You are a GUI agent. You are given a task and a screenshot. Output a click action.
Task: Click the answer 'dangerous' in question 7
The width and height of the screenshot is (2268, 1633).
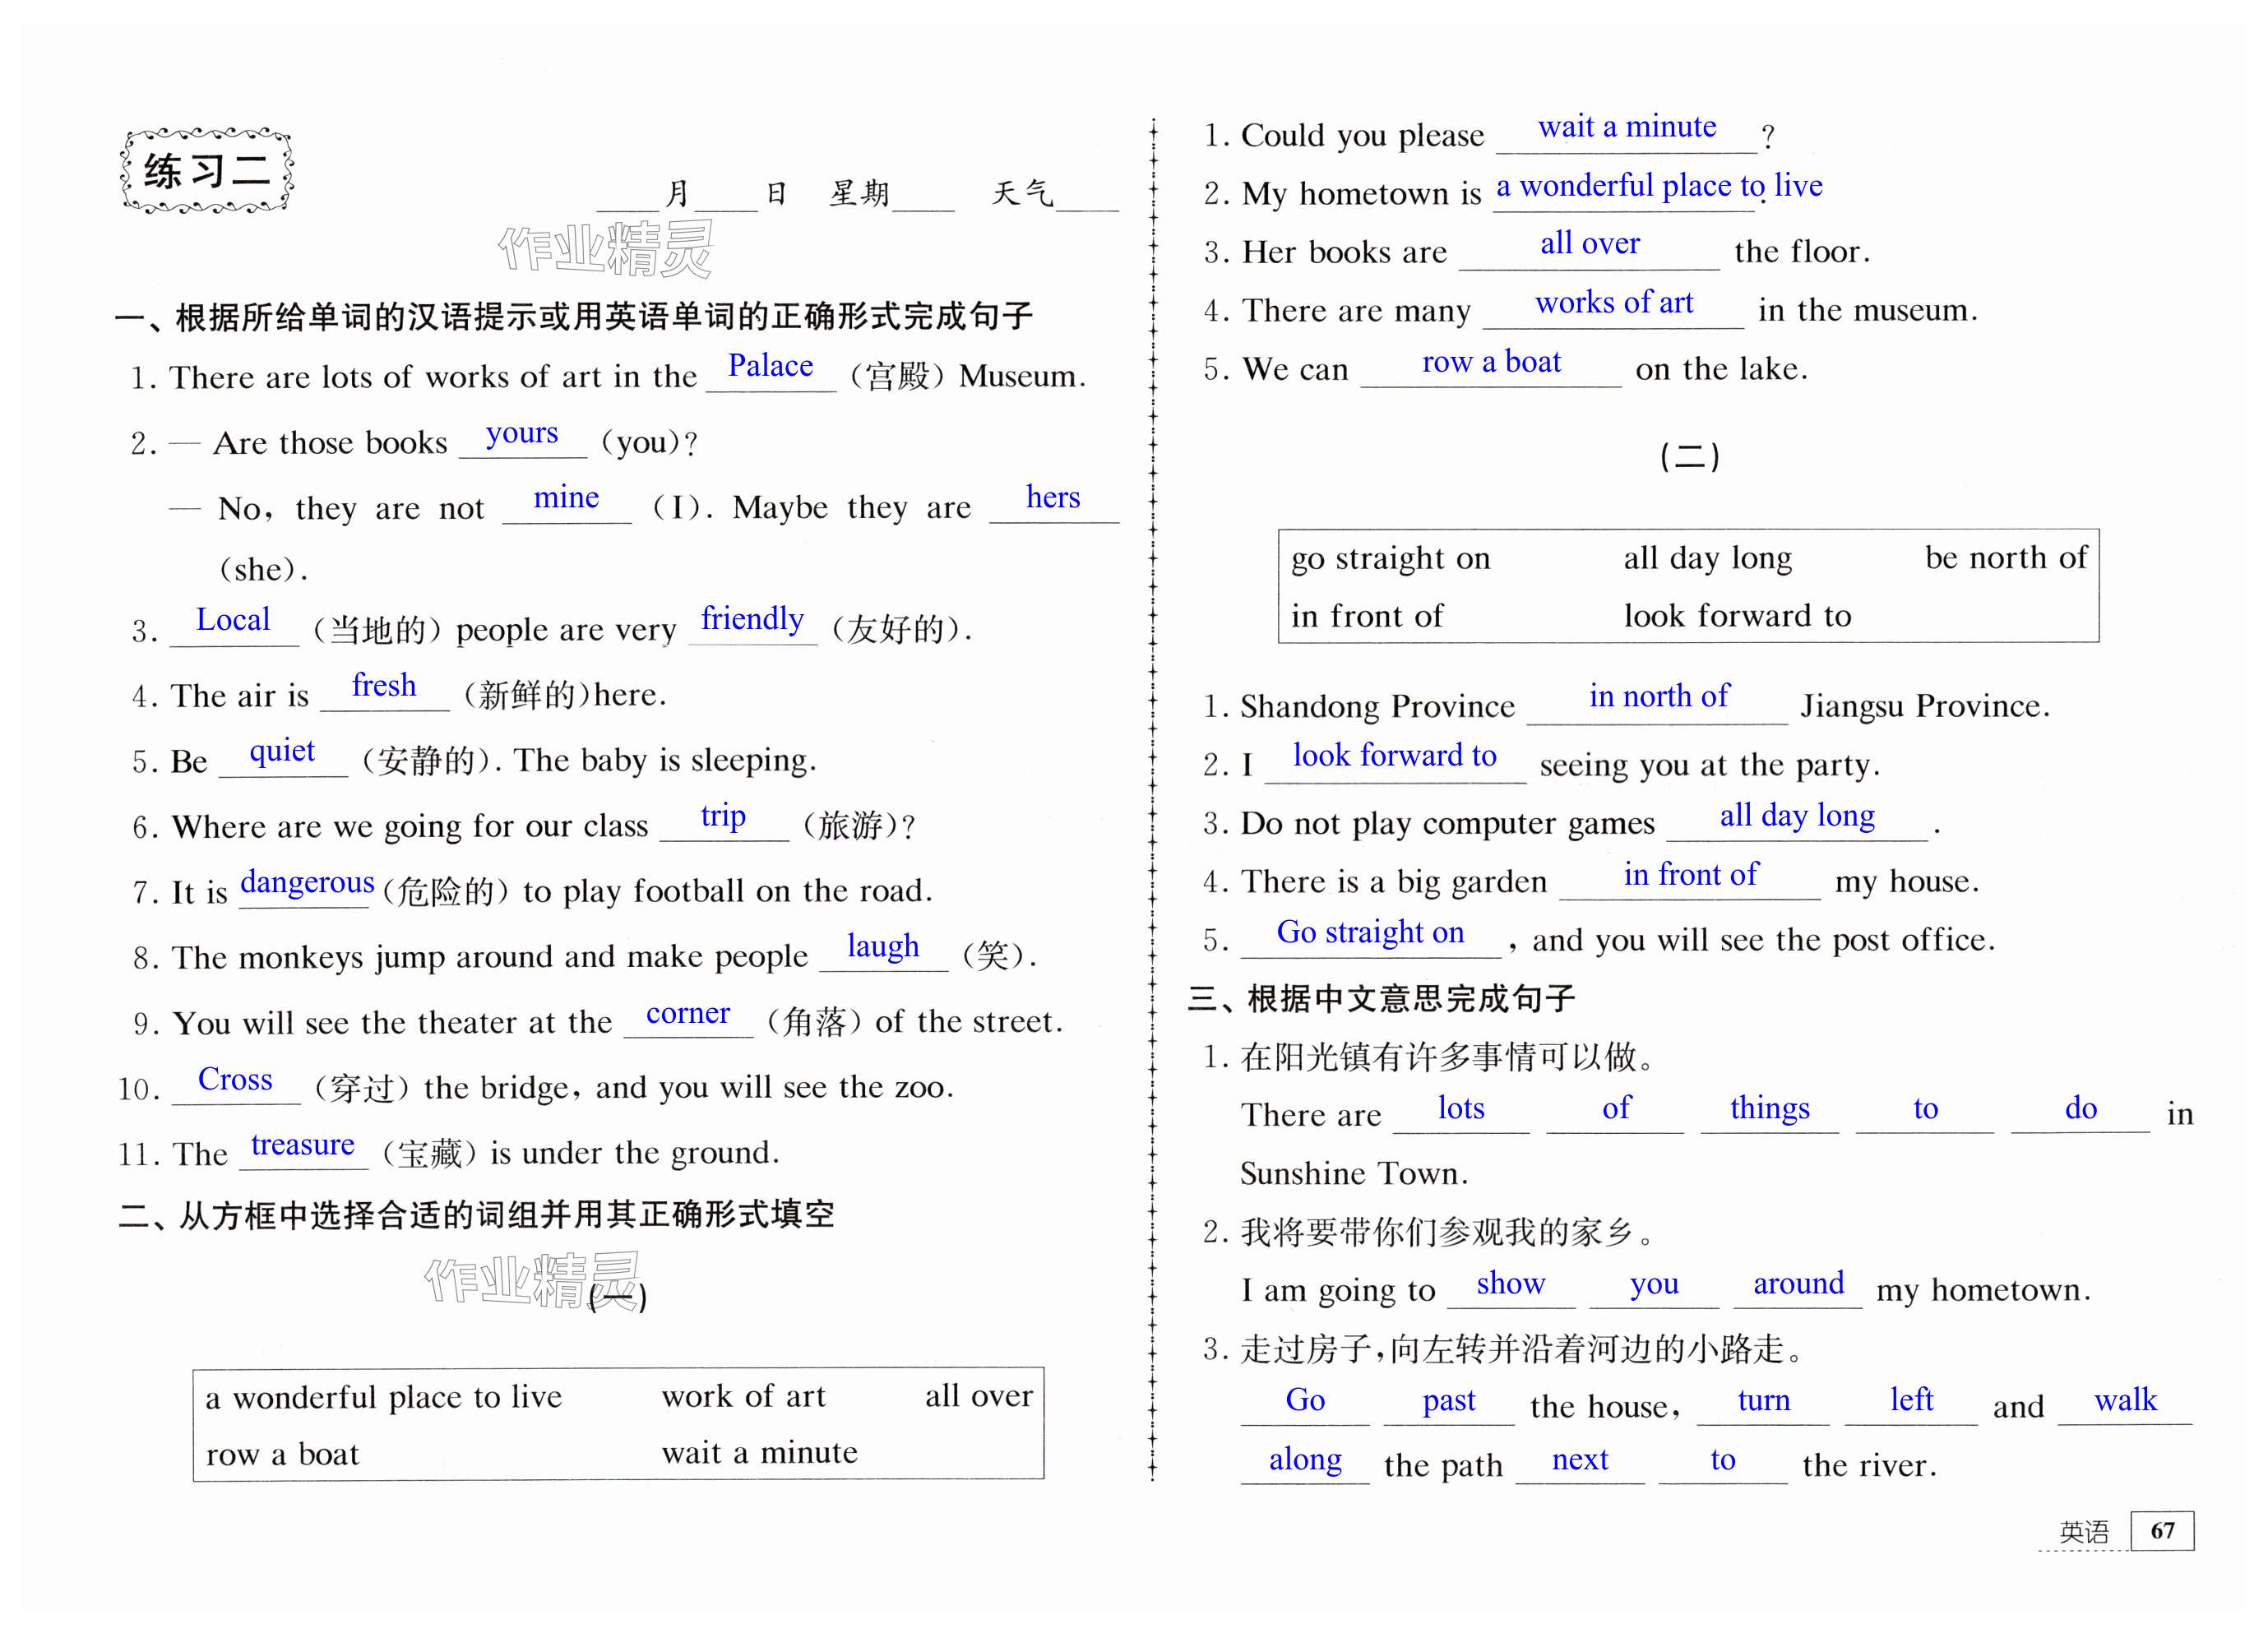(x=307, y=883)
